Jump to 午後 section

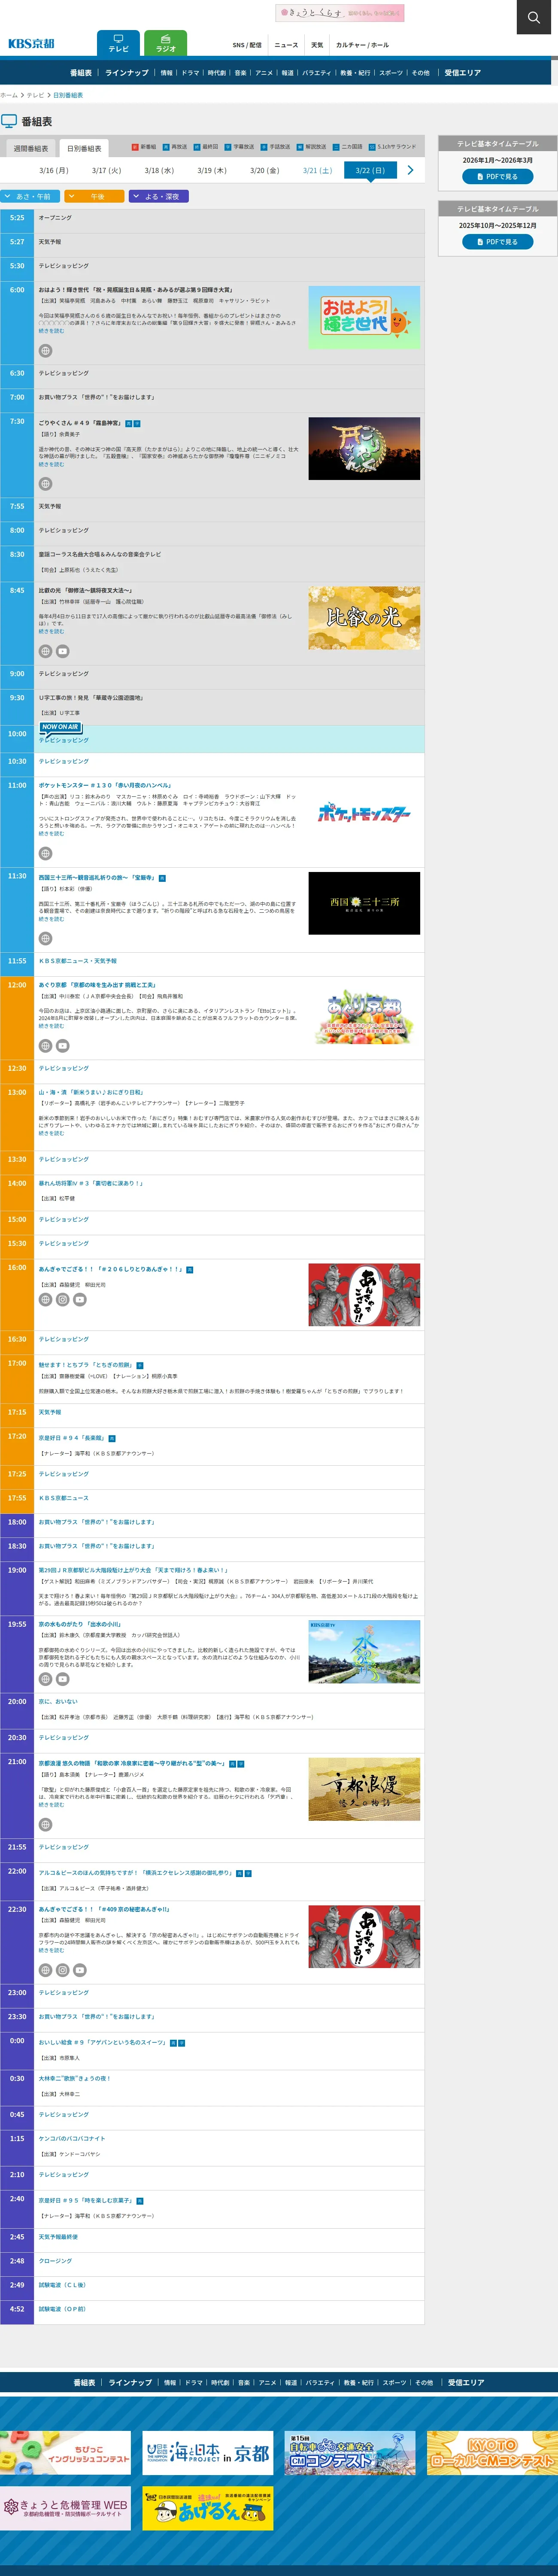(x=94, y=196)
